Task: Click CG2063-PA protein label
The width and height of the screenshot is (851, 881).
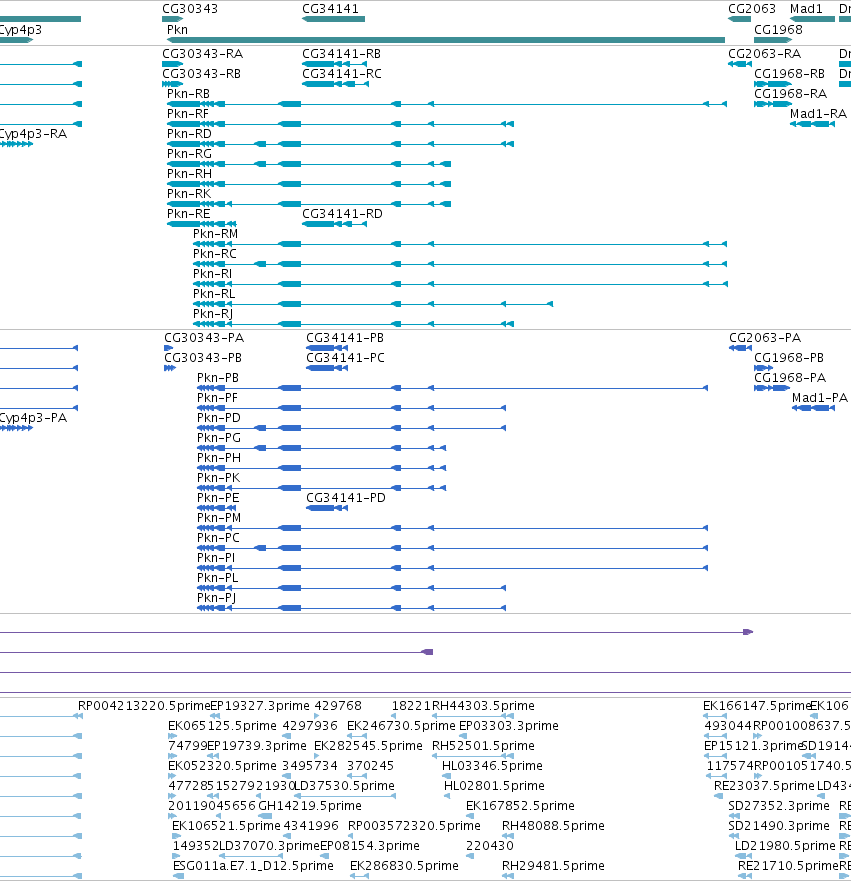Action: click(x=765, y=338)
